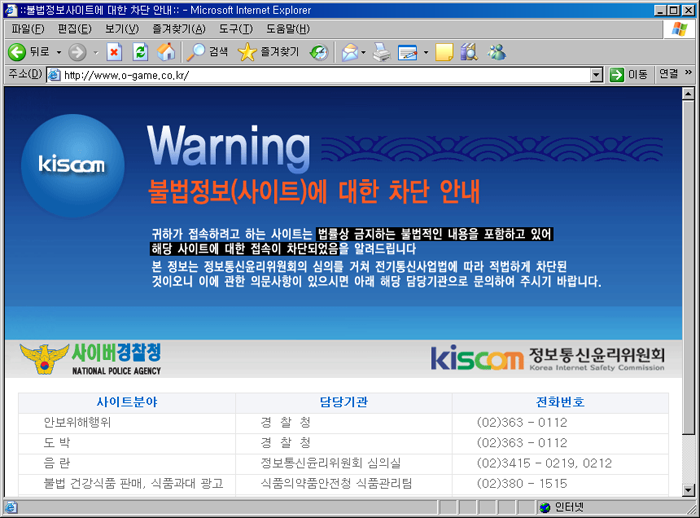Viewport: 700px width, 518px height.
Task: Open the history clock icon
Action: click(x=319, y=52)
